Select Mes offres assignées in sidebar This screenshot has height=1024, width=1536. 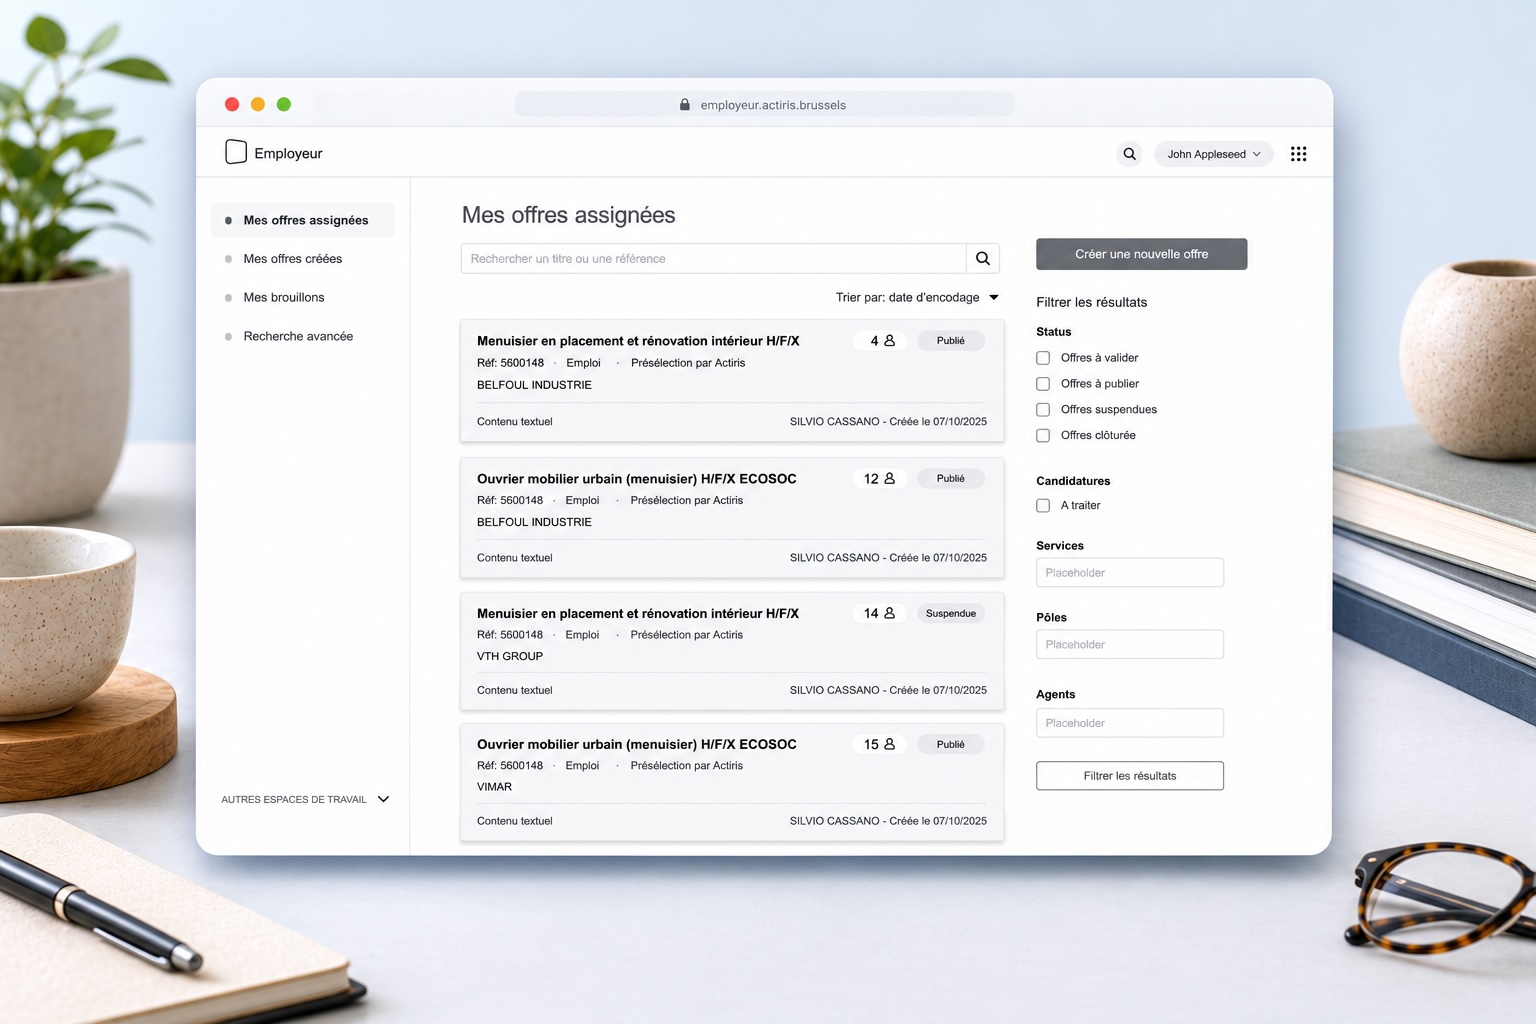303,220
